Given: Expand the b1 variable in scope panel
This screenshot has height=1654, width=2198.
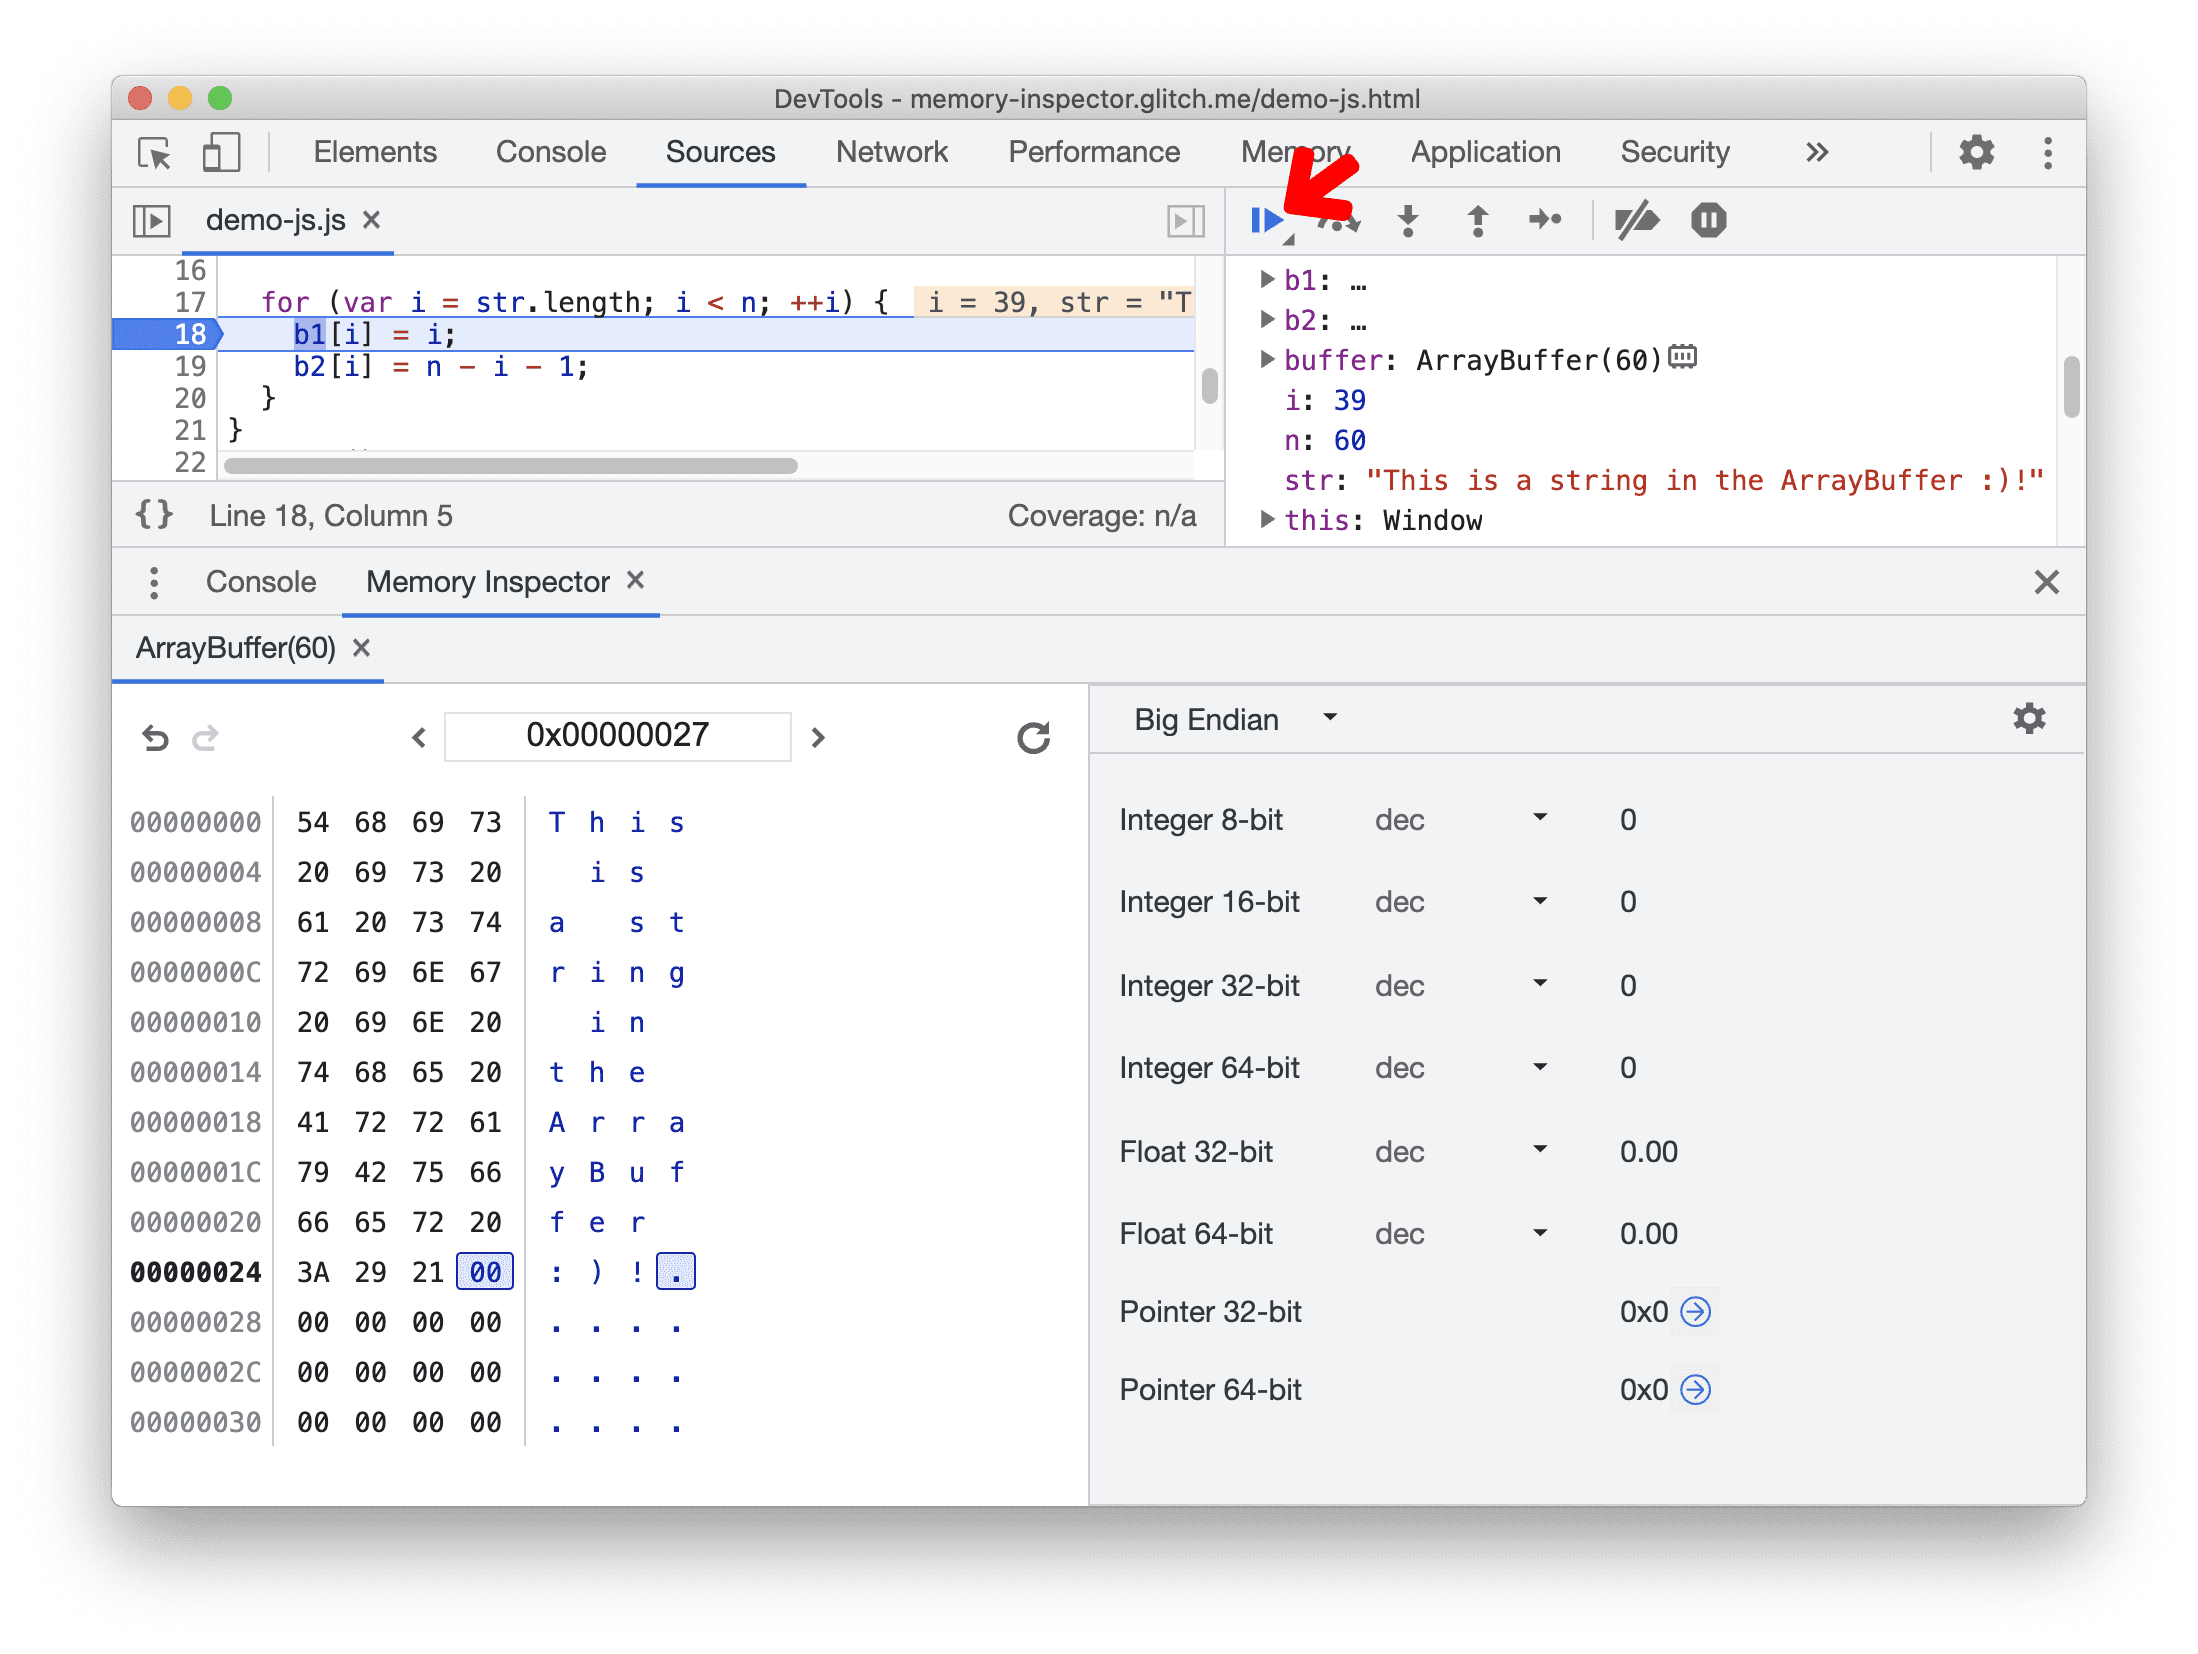Looking at the screenshot, I should [1265, 281].
